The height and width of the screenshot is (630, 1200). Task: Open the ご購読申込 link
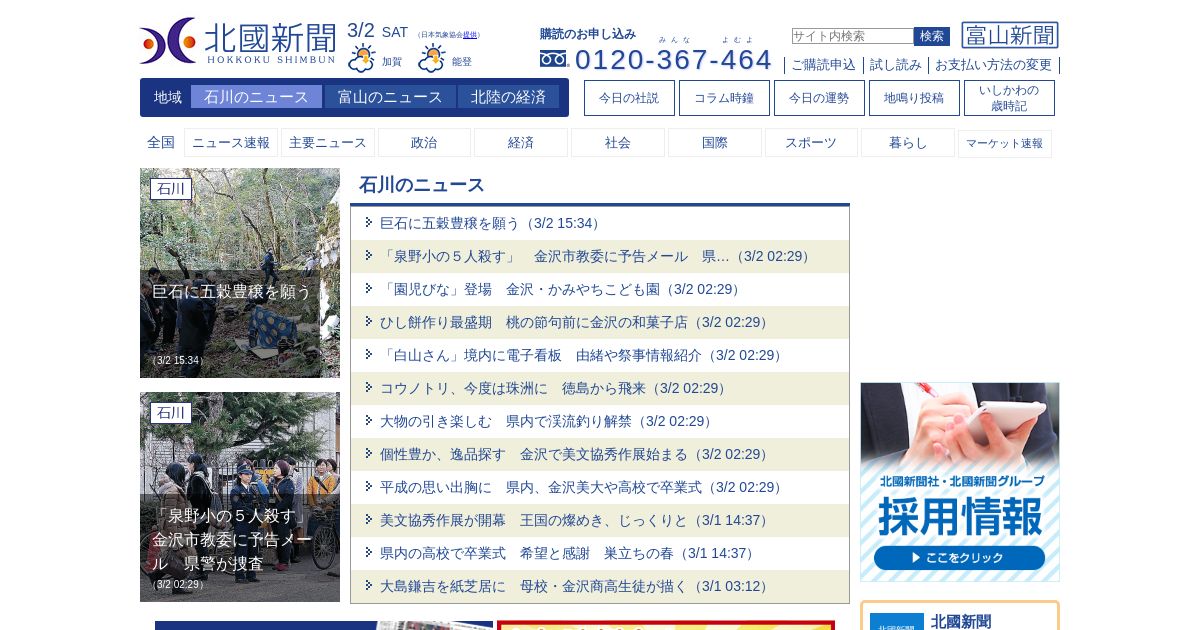point(823,65)
